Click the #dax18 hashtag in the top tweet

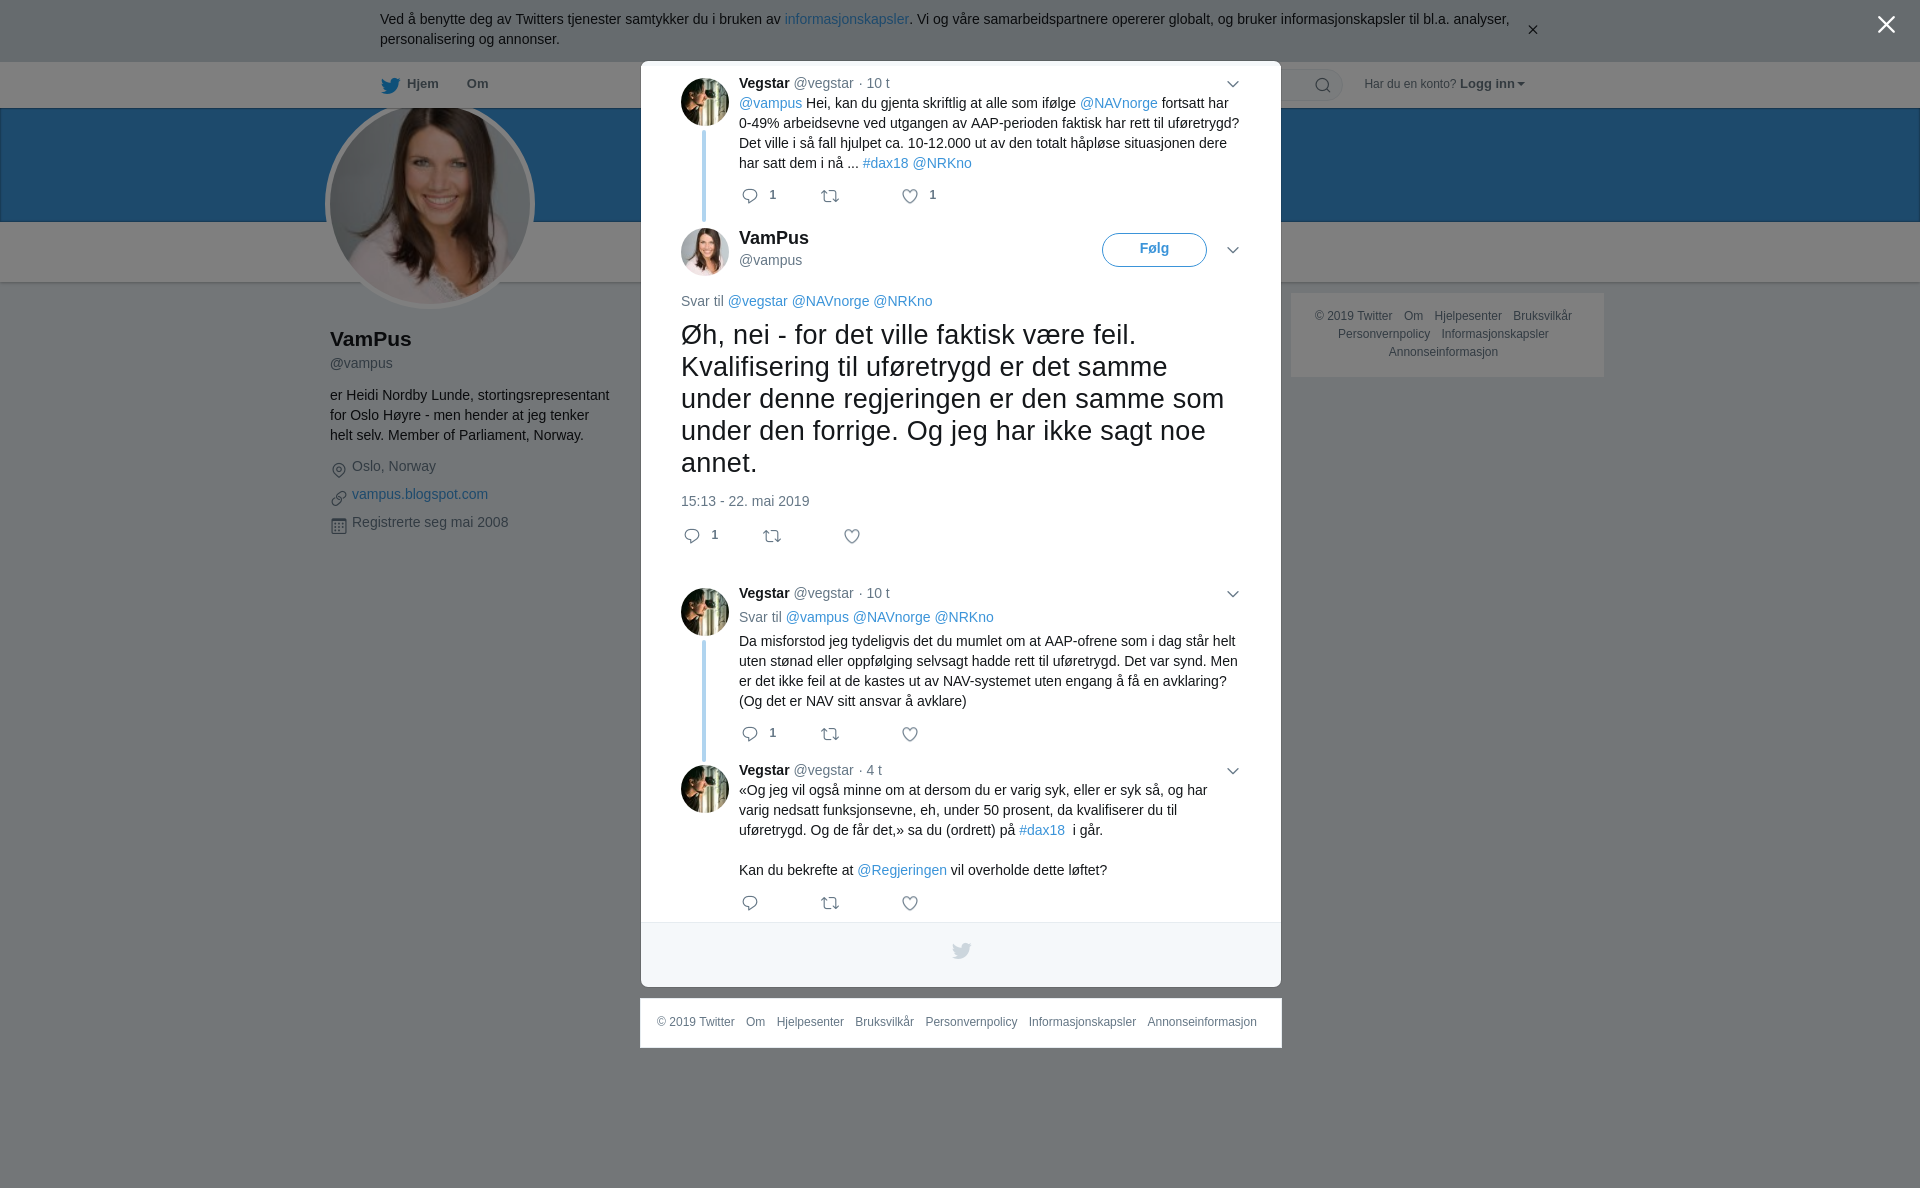pos(885,163)
